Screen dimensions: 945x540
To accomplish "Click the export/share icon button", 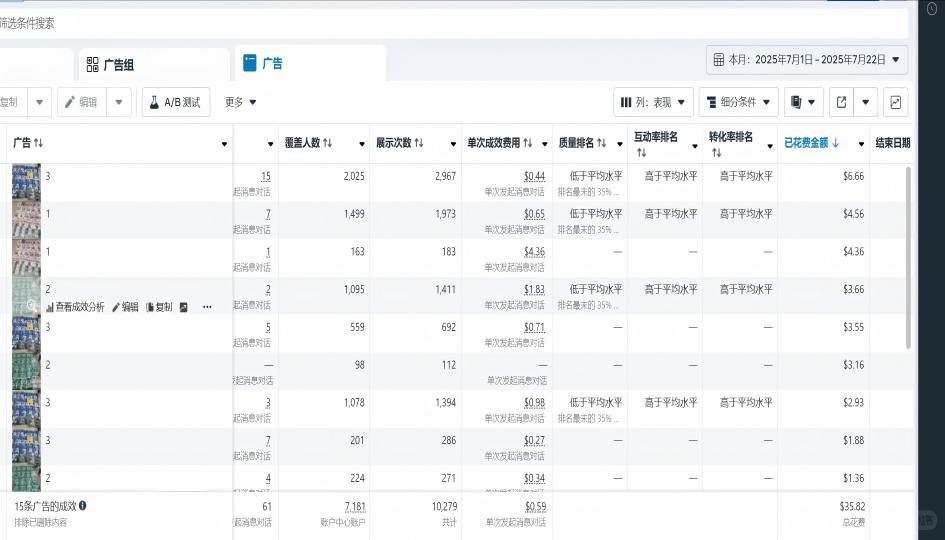I will point(842,102).
